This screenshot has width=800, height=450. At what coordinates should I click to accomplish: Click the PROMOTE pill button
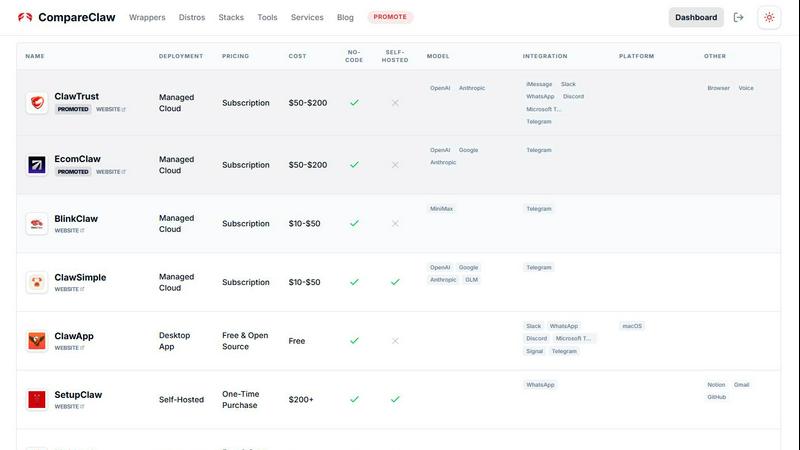pos(390,17)
